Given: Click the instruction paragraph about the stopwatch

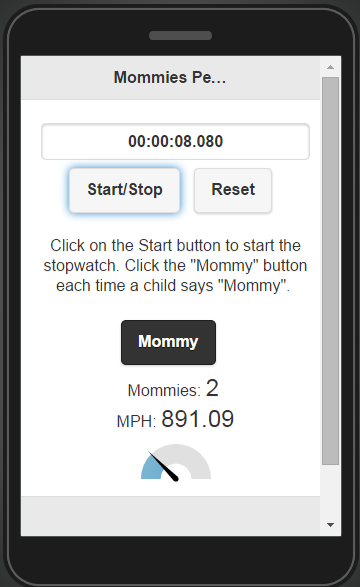Looking at the screenshot, I should click(x=175, y=265).
